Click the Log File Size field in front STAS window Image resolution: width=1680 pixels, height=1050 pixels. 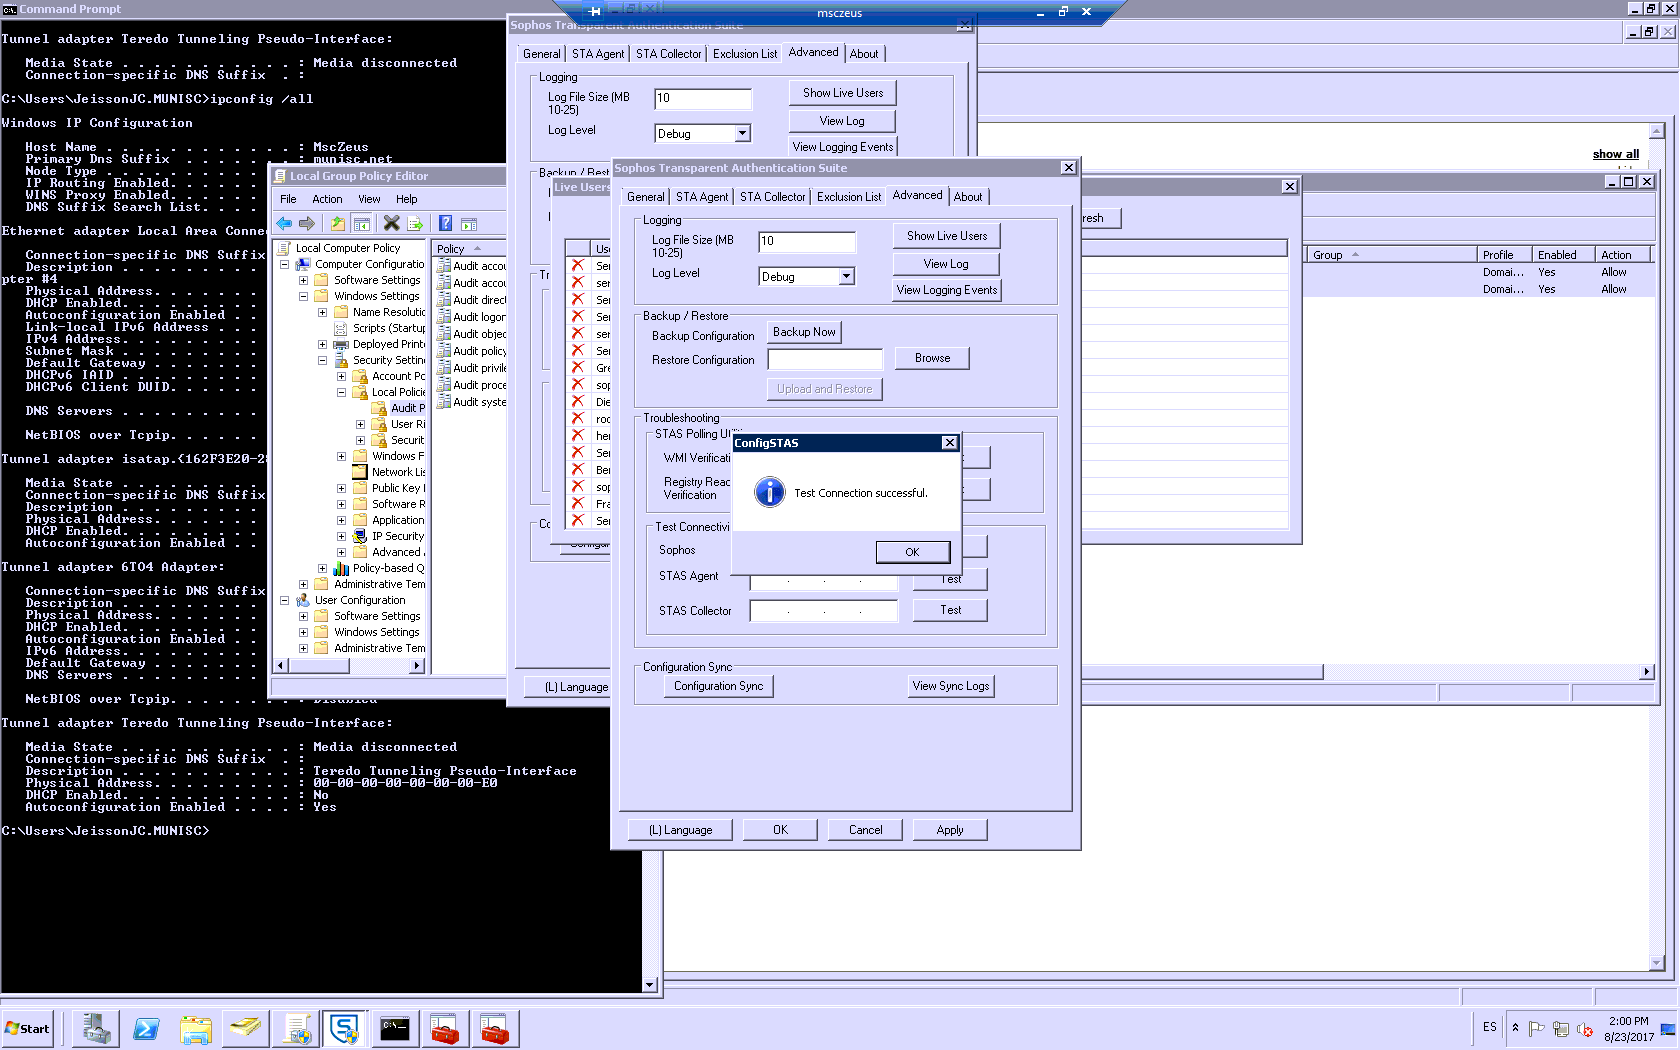tap(806, 241)
